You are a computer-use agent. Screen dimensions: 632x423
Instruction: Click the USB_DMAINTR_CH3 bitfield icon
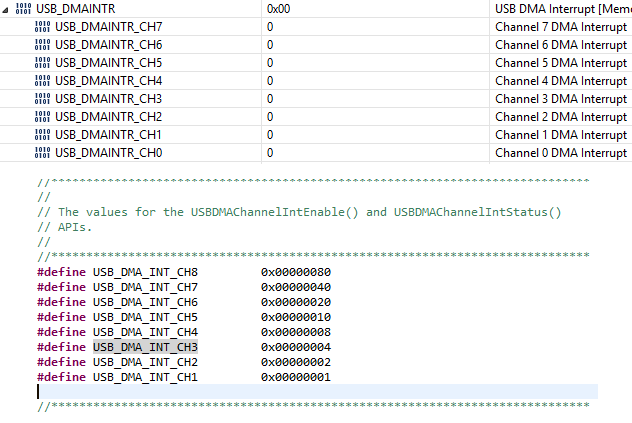(x=42, y=99)
